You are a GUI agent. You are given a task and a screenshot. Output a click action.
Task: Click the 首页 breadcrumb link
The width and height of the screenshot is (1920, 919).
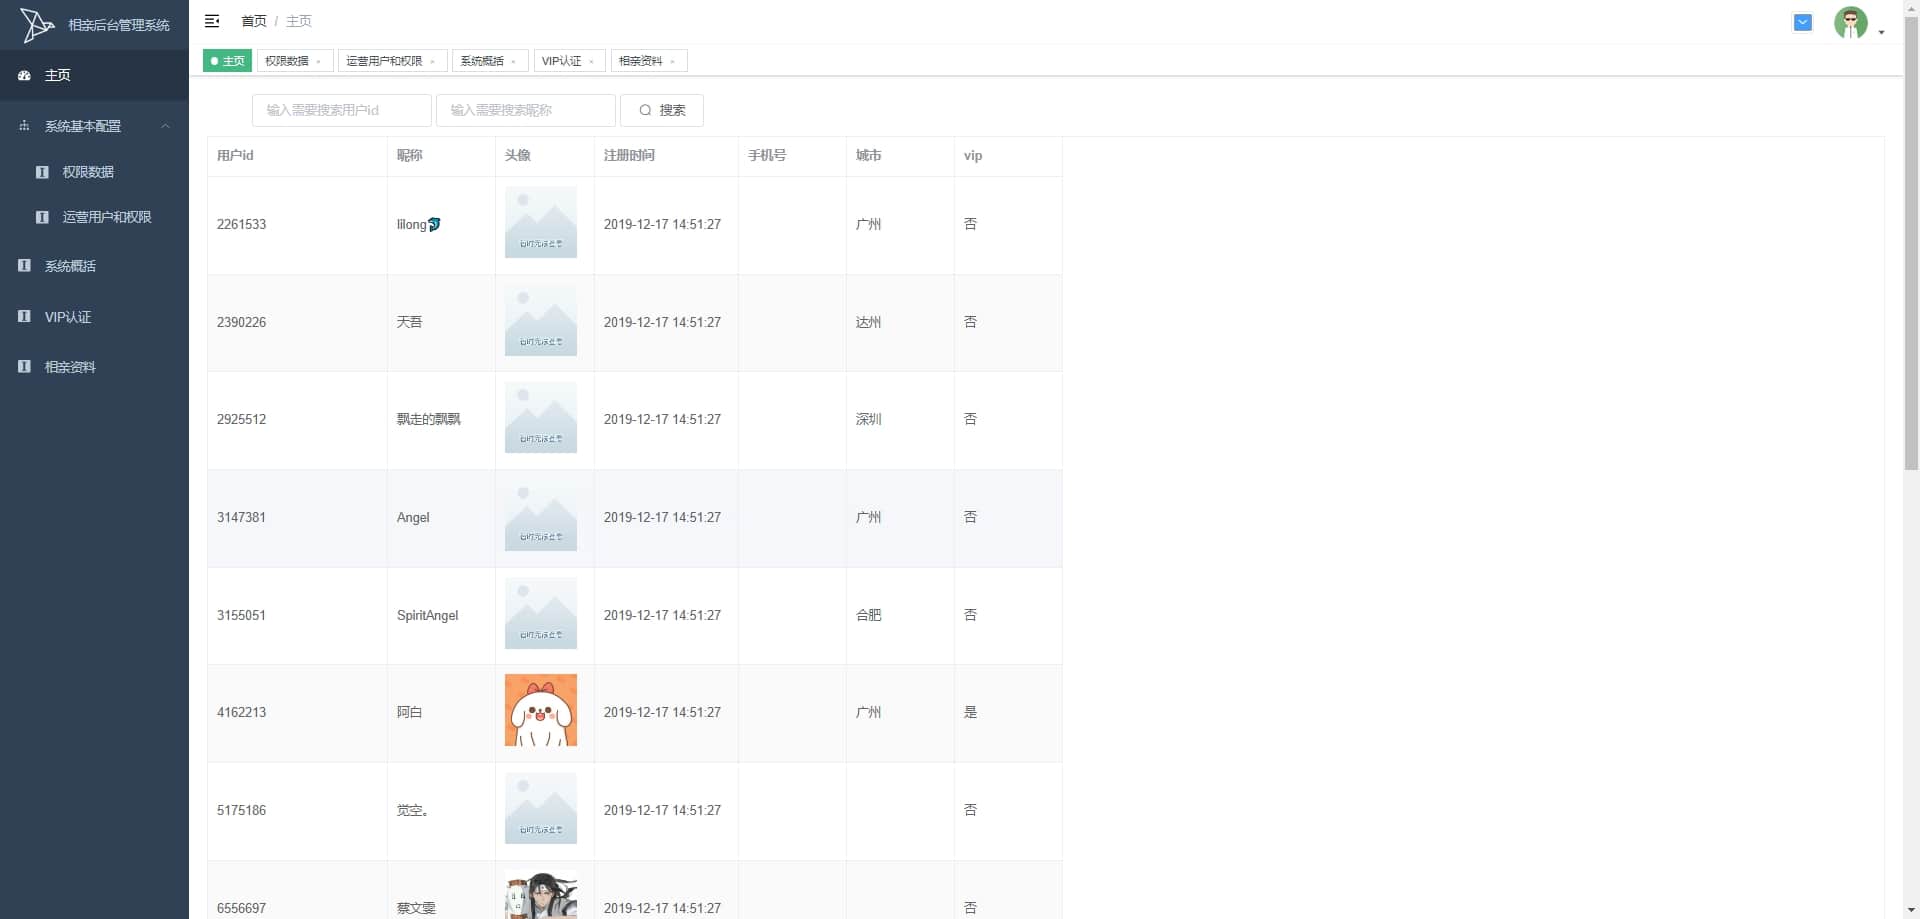coord(254,21)
